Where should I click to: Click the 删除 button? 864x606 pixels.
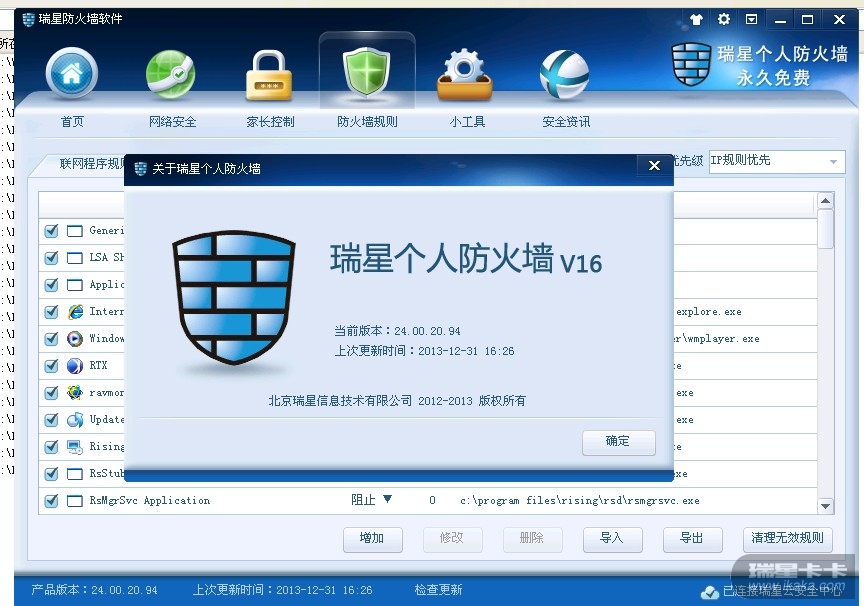pos(532,539)
